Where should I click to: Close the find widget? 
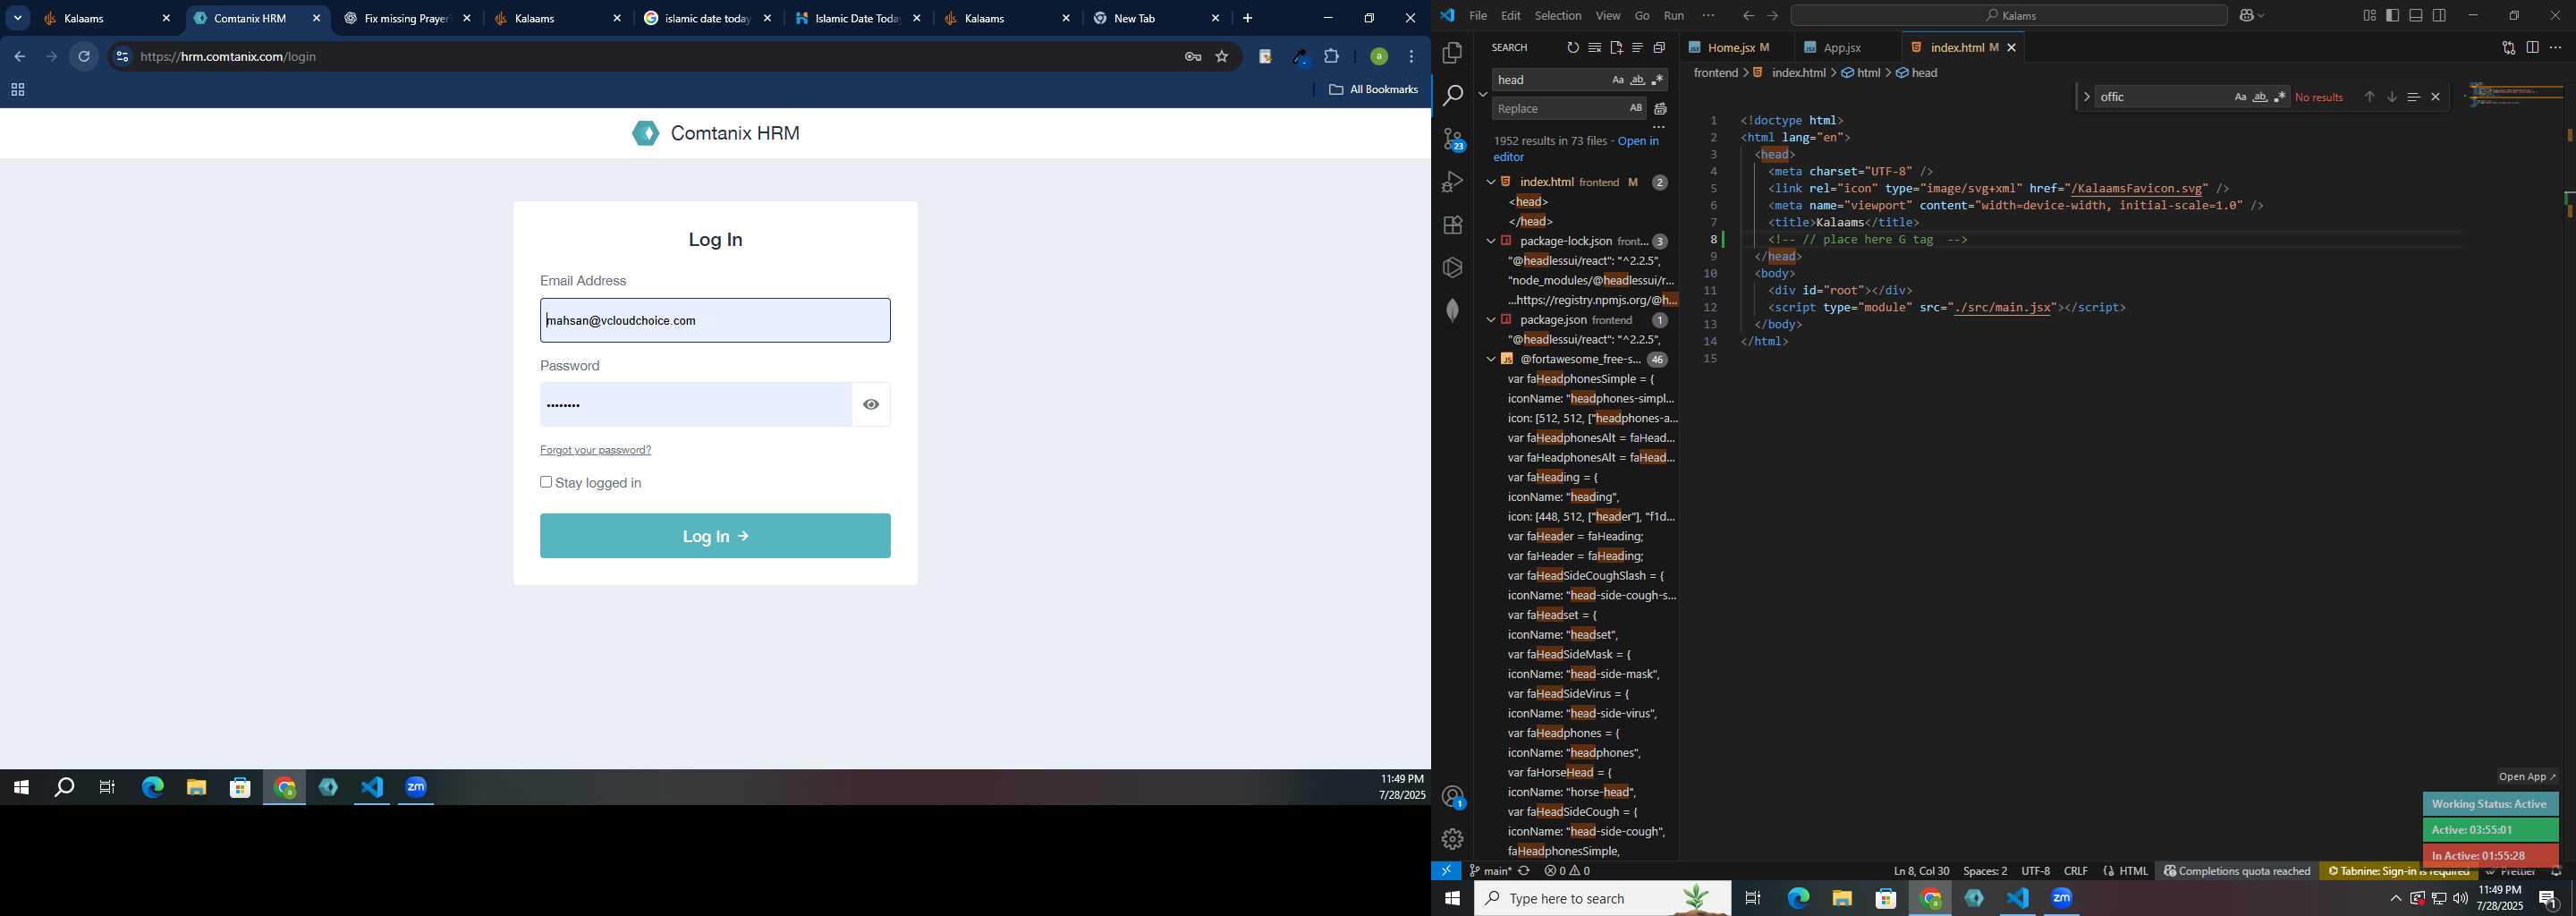pos(2436,97)
